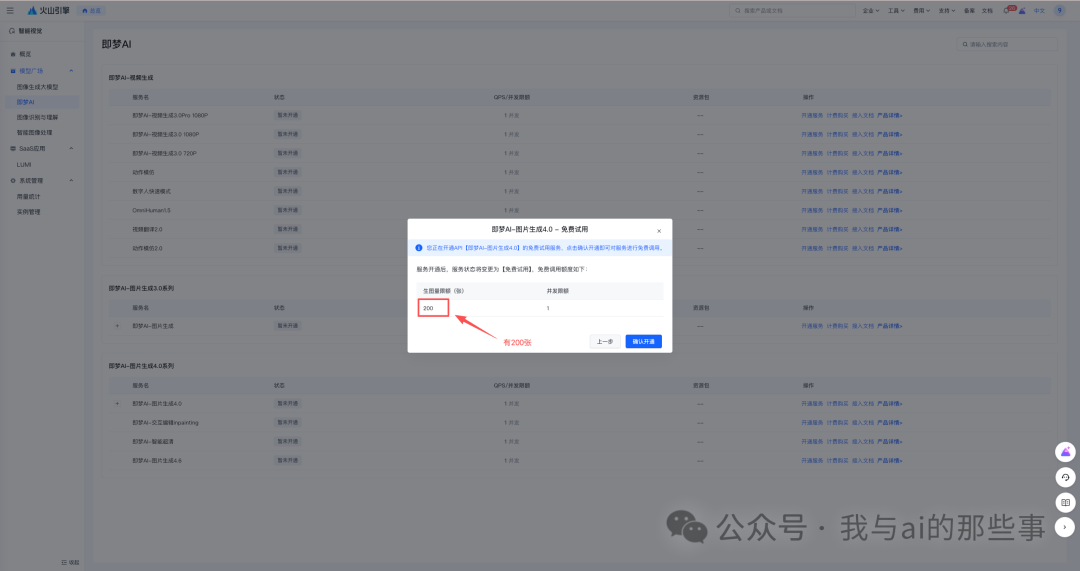Click the 200 quota value in dialog
The image size is (1080, 571).
coord(428,308)
